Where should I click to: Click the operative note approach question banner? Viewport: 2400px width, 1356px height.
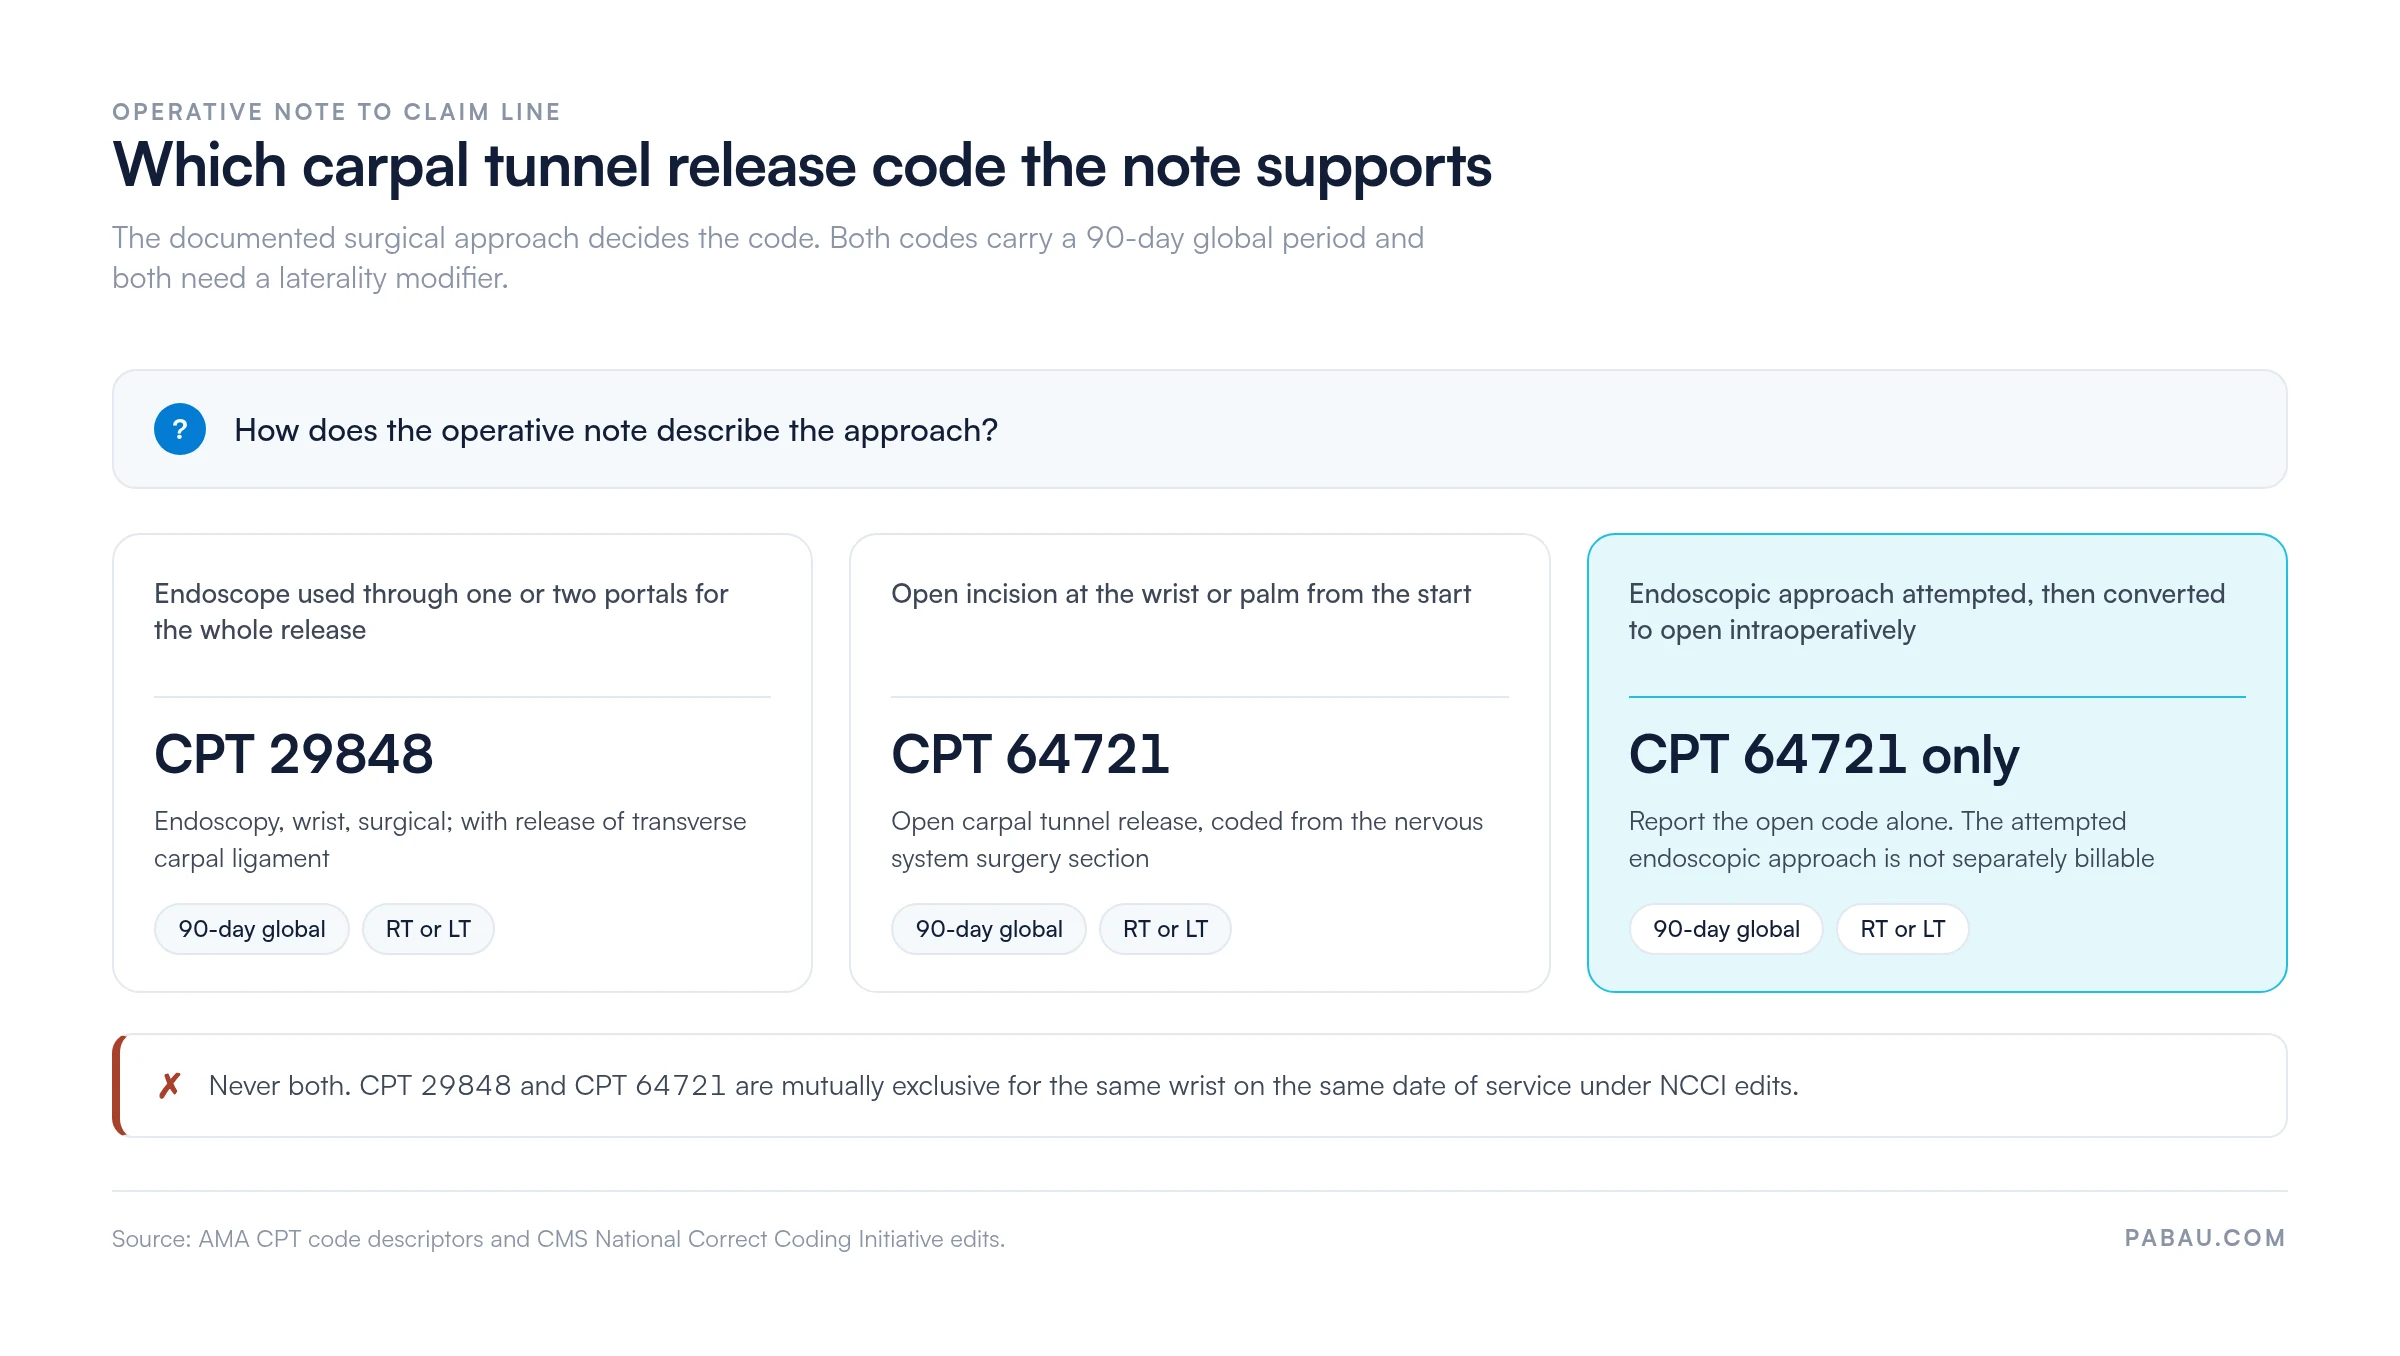coord(1200,429)
